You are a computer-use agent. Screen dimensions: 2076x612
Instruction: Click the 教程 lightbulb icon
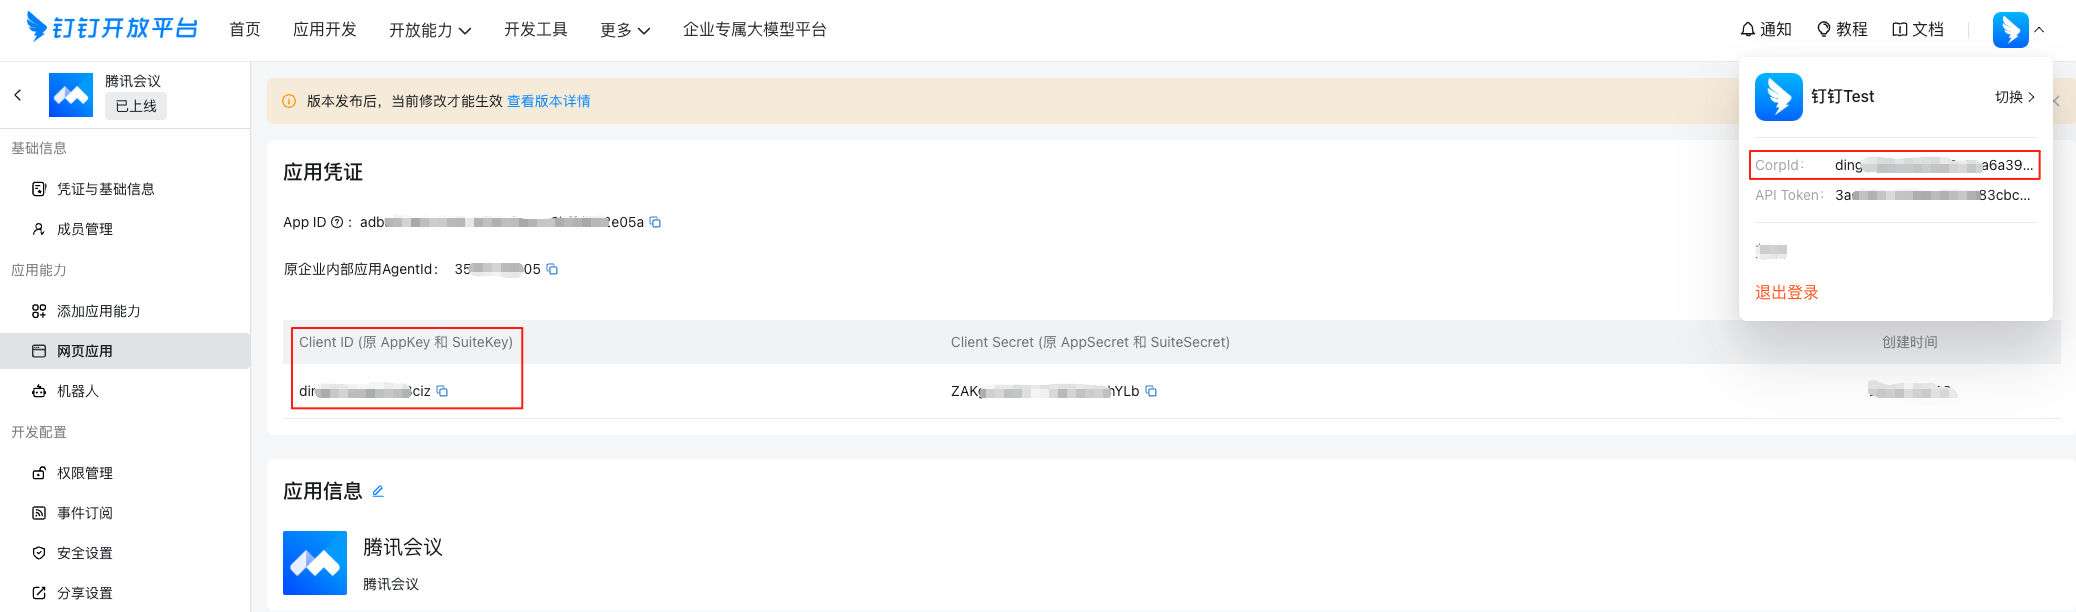tap(1824, 30)
